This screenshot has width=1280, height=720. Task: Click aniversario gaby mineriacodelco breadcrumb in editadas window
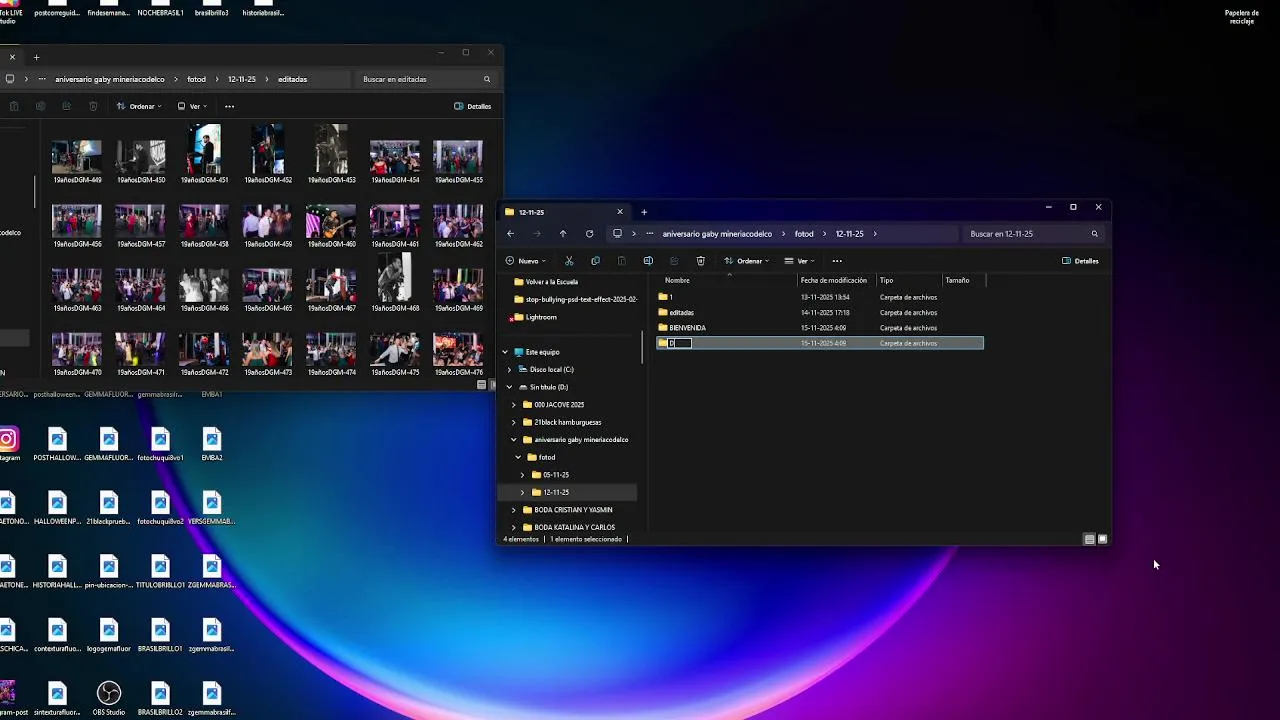click(x=110, y=79)
